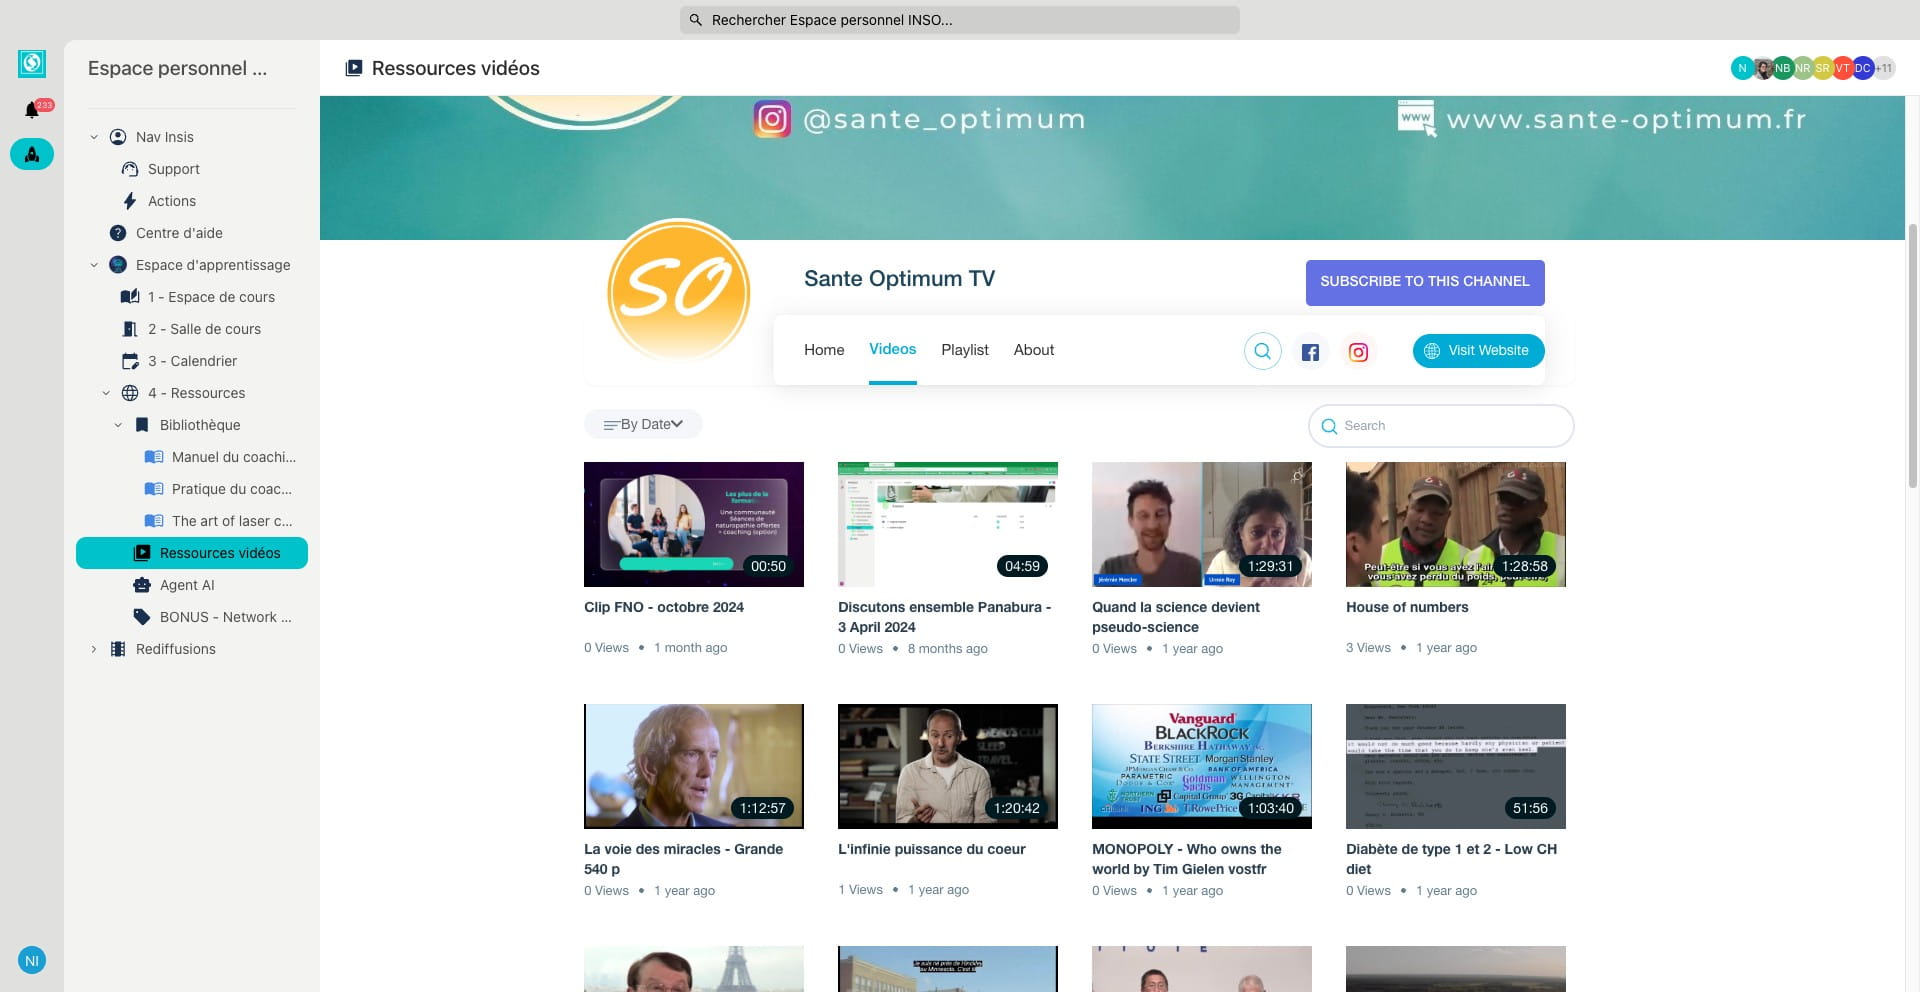1920x992 pixels.
Task: Open the channel Instagram icon
Action: pyautogui.click(x=1358, y=352)
